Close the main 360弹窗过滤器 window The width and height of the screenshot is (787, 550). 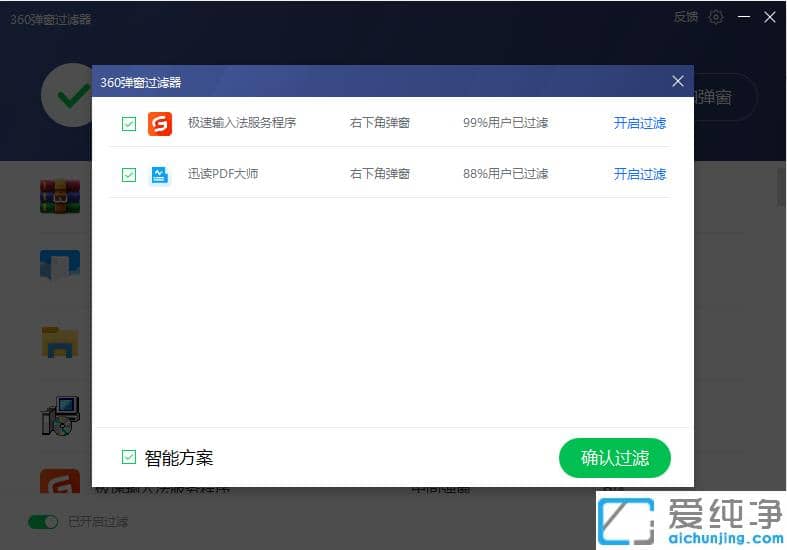[769, 17]
